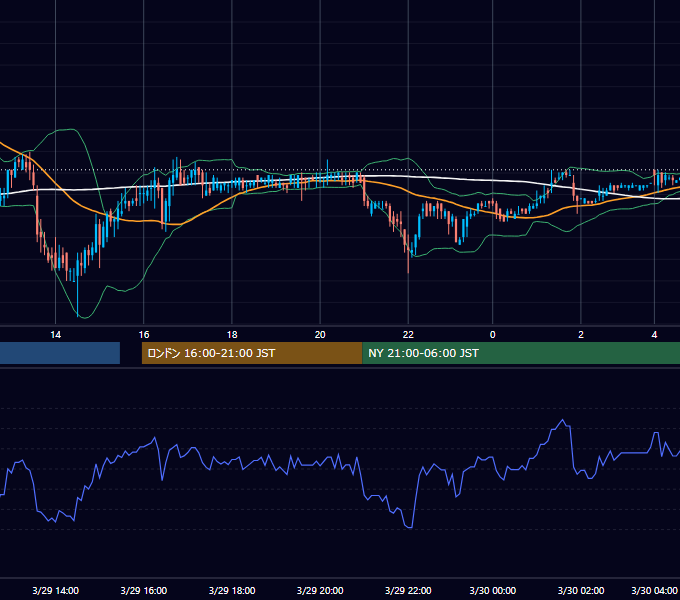Click the ロンドン 16:00-21:00 JST session bar
This screenshot has width=680, height=600.
tap(252, 353)
